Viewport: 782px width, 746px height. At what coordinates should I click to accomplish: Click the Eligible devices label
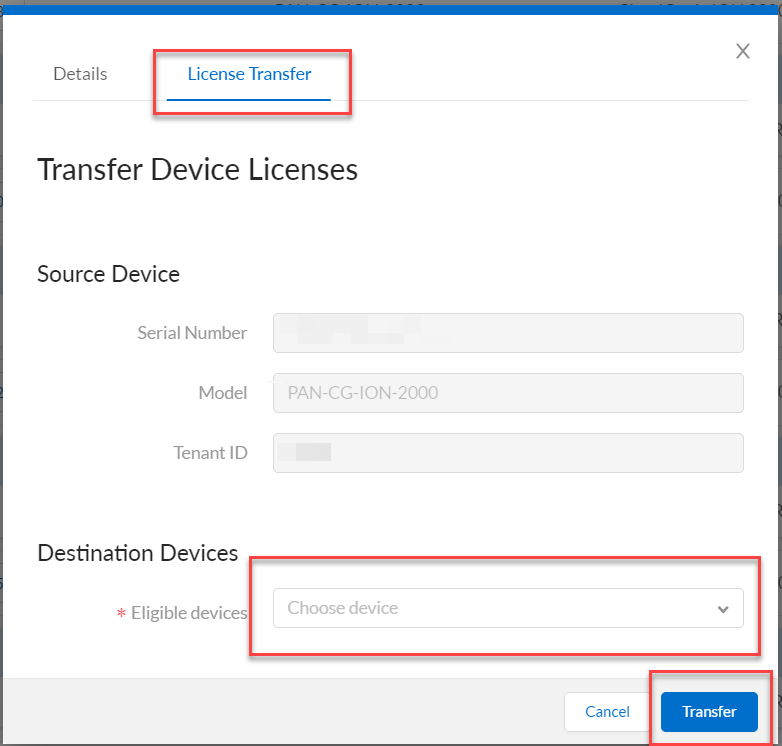tap(189, 613)
